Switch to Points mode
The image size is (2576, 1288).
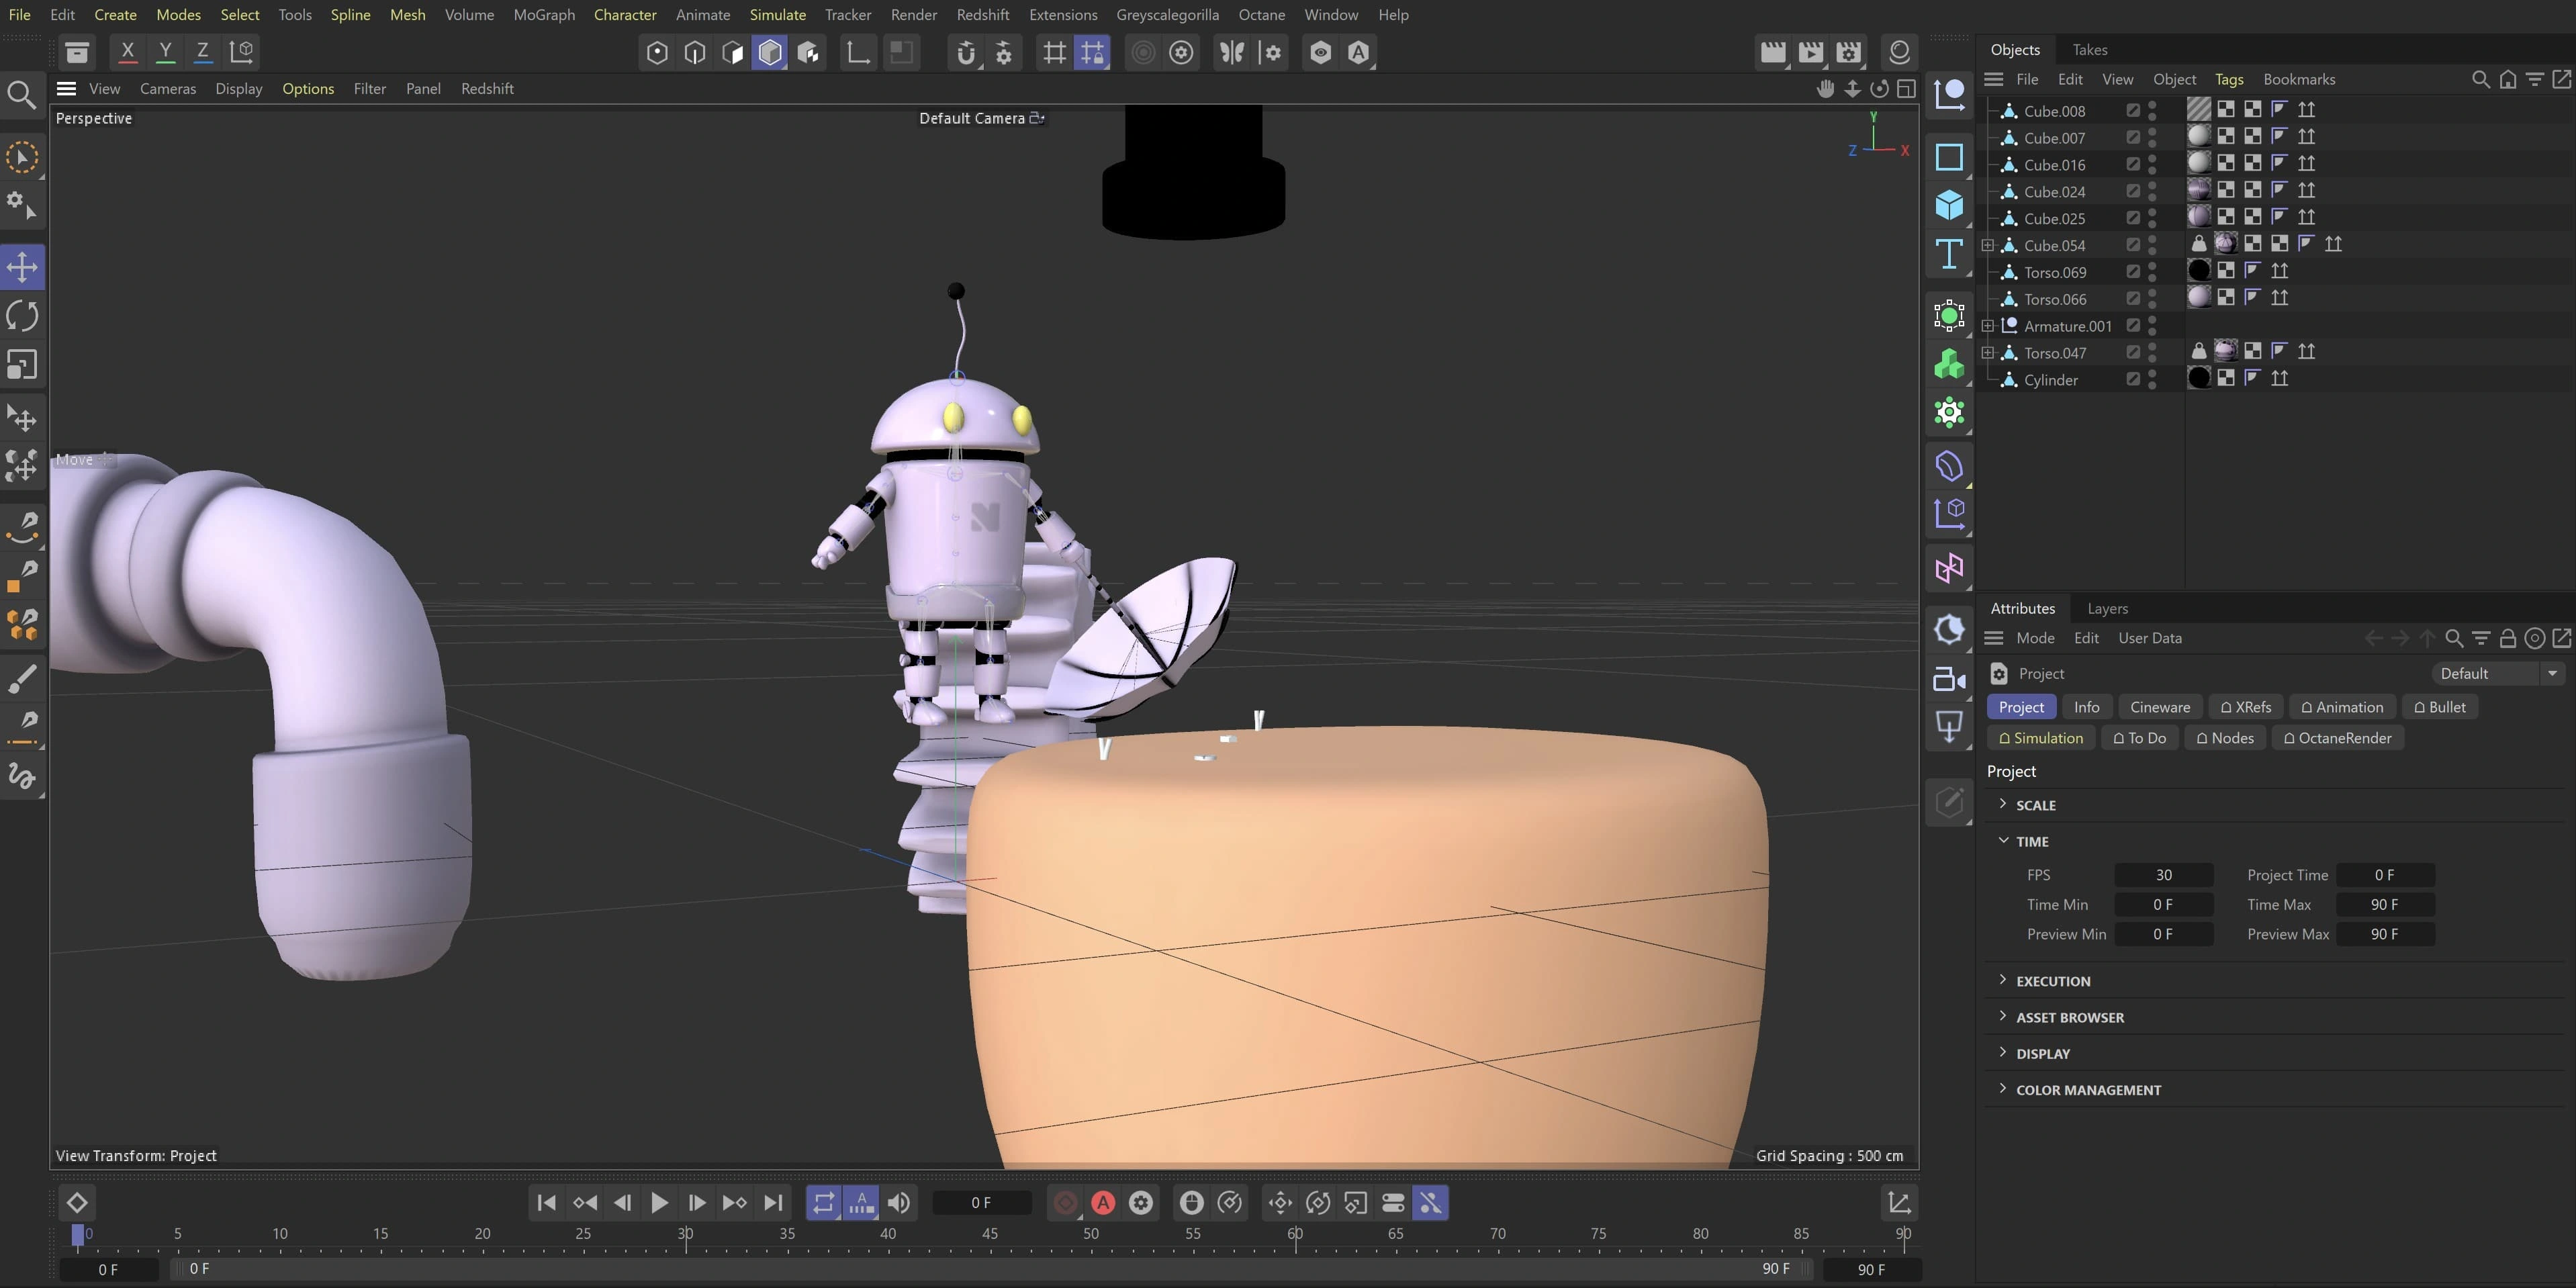point(656,53)
